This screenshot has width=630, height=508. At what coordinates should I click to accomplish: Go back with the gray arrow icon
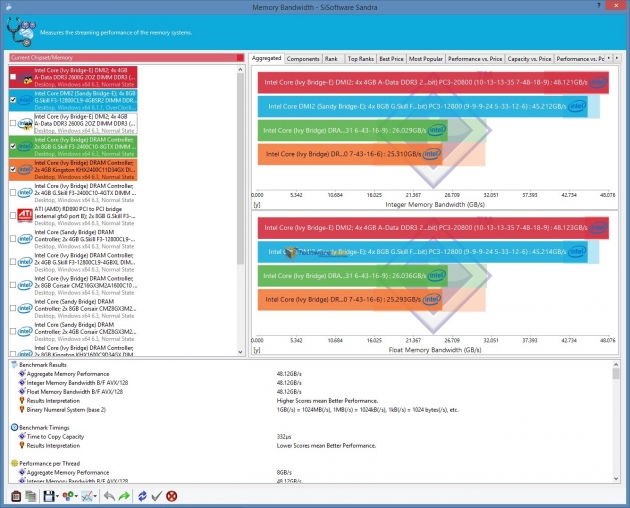click(x=109, y=496)
